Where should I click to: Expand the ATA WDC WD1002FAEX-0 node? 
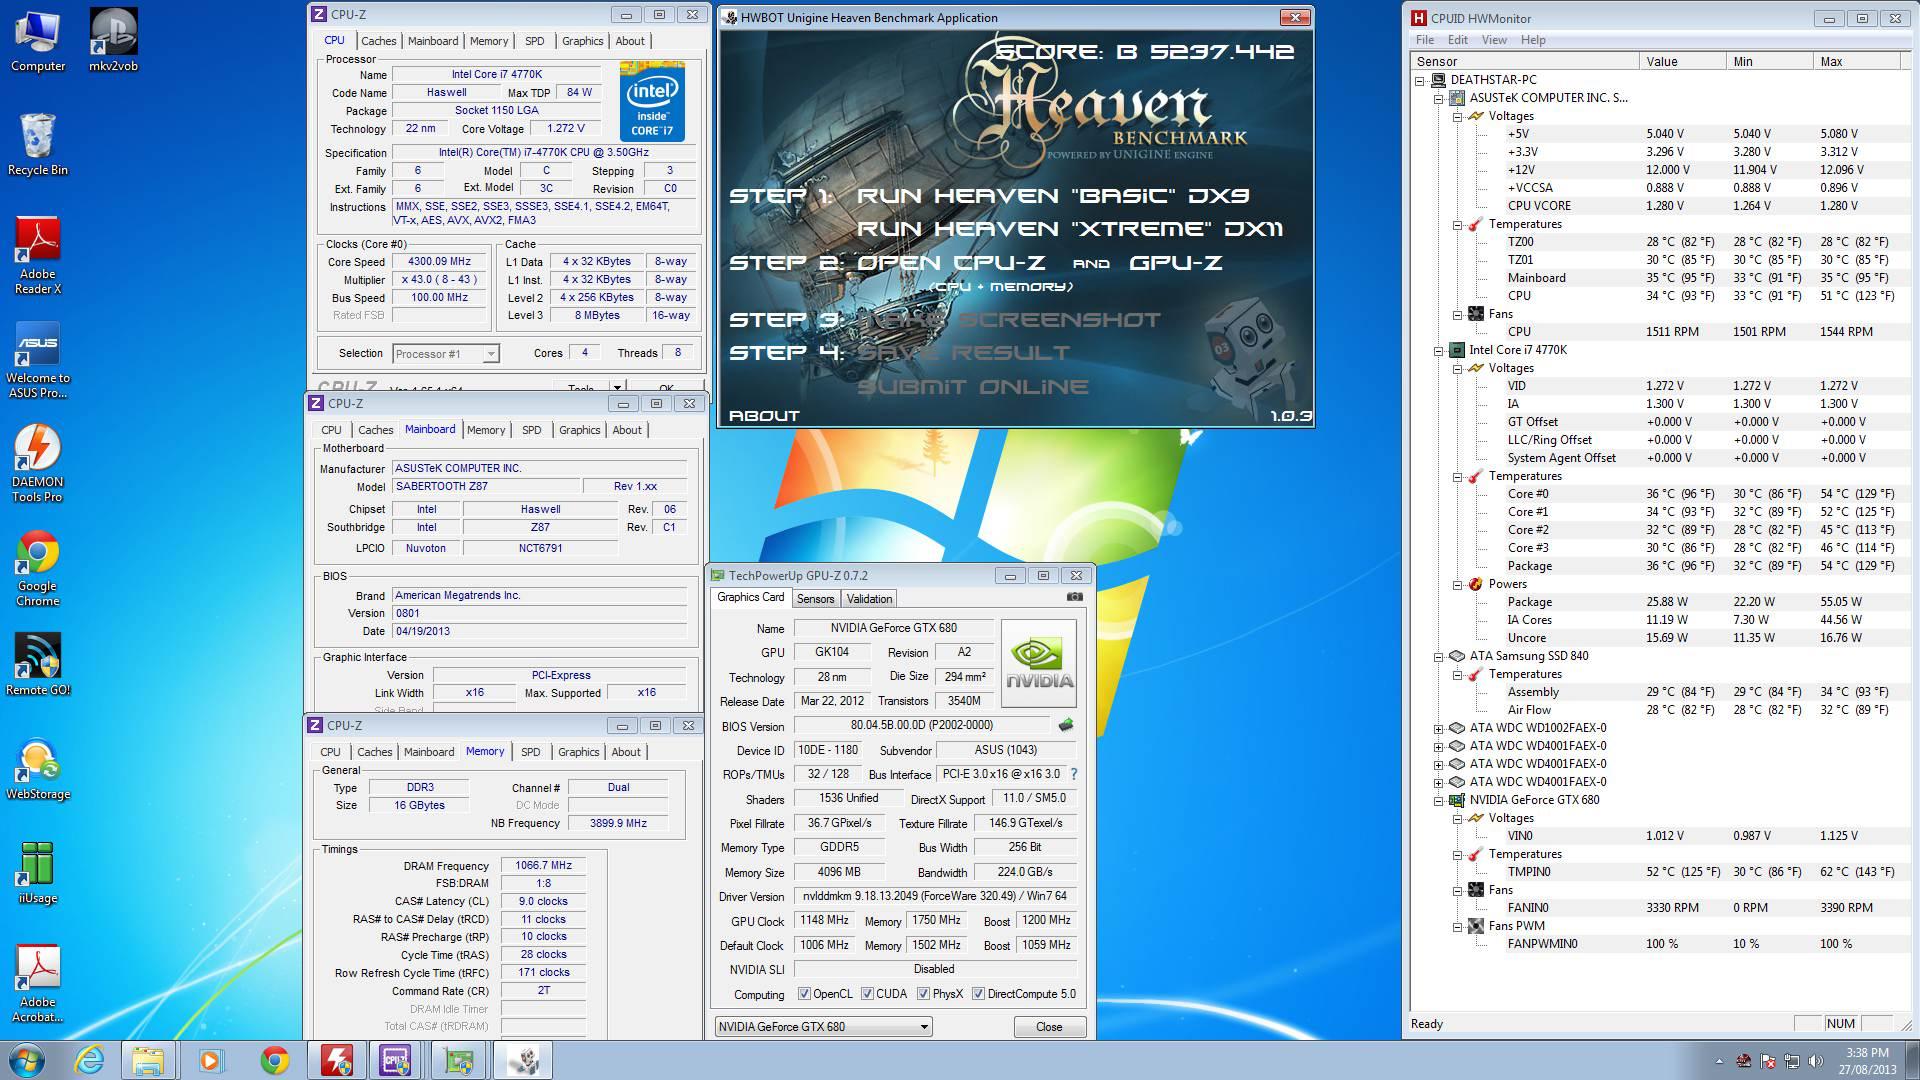pos(1439,728)
